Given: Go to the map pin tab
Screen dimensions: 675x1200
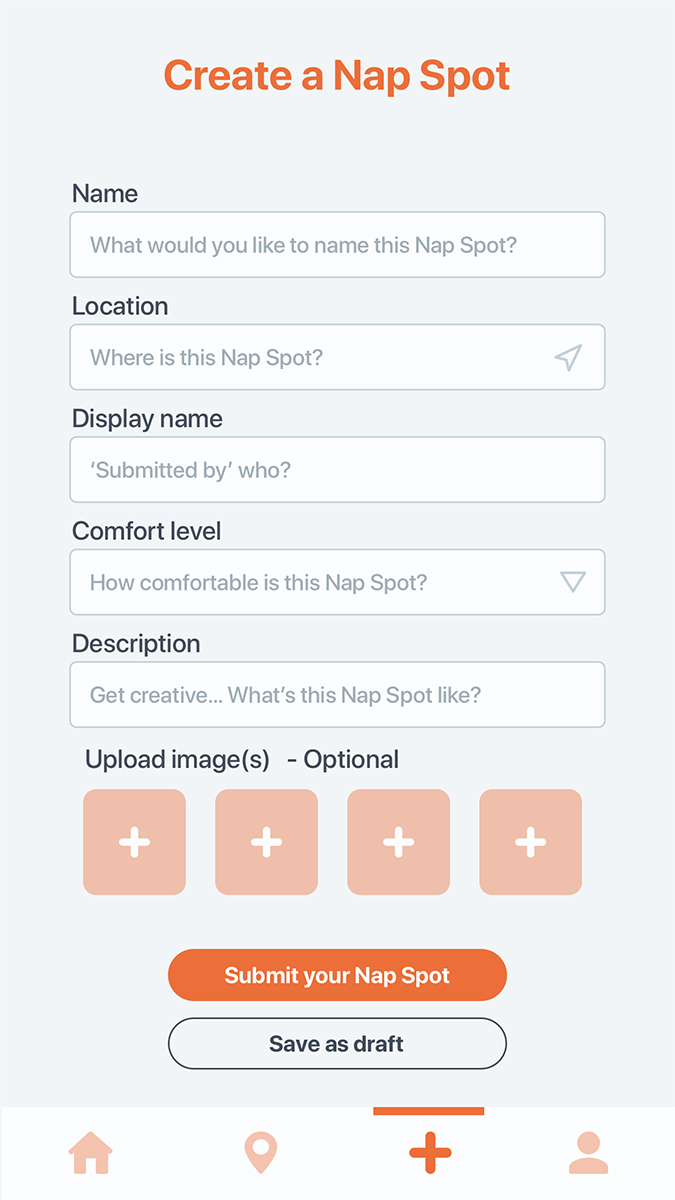Looking at the screenshot, I should tap(260, 1153).
